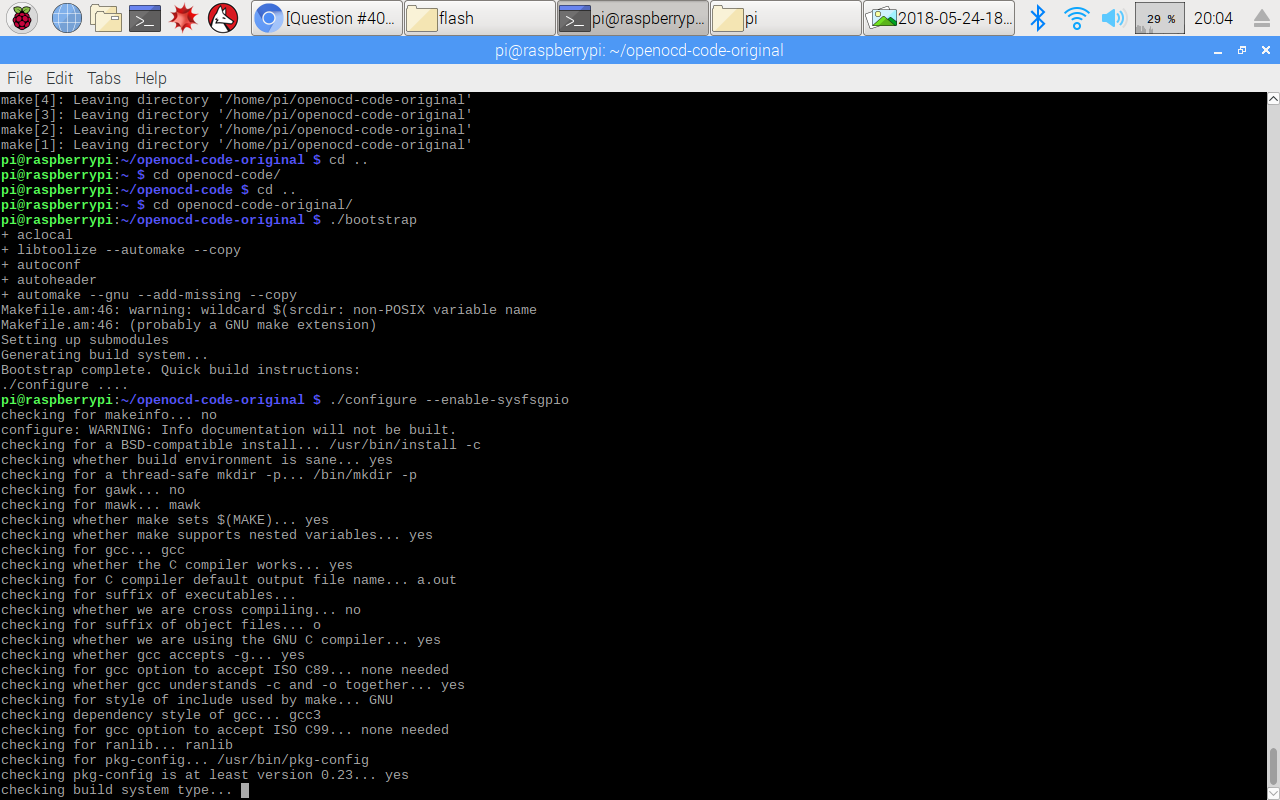Open the WiFi network tray menu
This screenshot has width=1280, height=800.
pos(1076,18)
